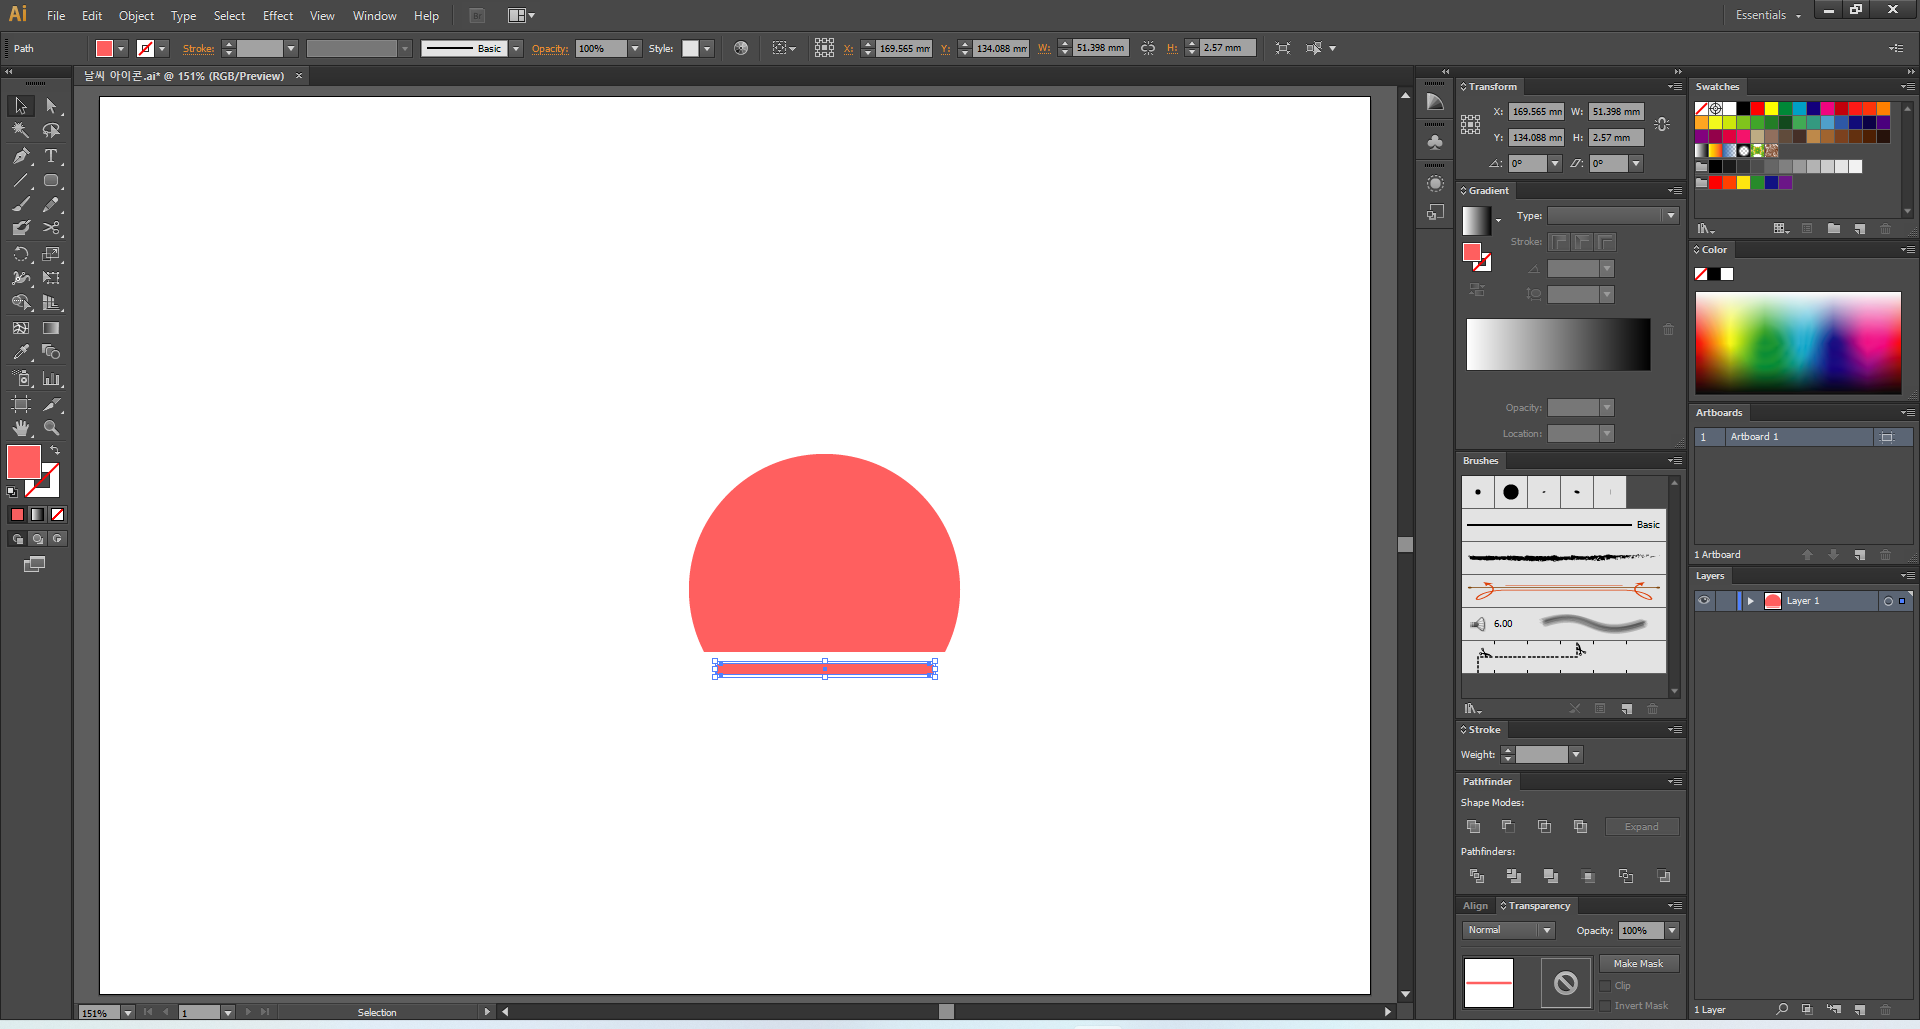Viewport: 1920px width, 1029px height.
Task: Click the Expand button in Pathfinder
Action: click(x=1642, y=827)
